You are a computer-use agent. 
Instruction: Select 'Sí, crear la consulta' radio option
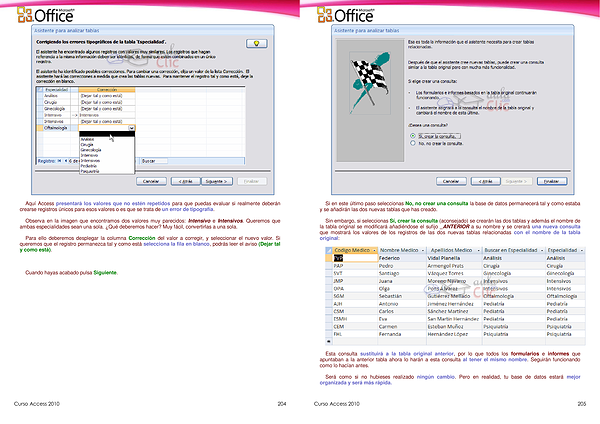[x=413, y=135]
